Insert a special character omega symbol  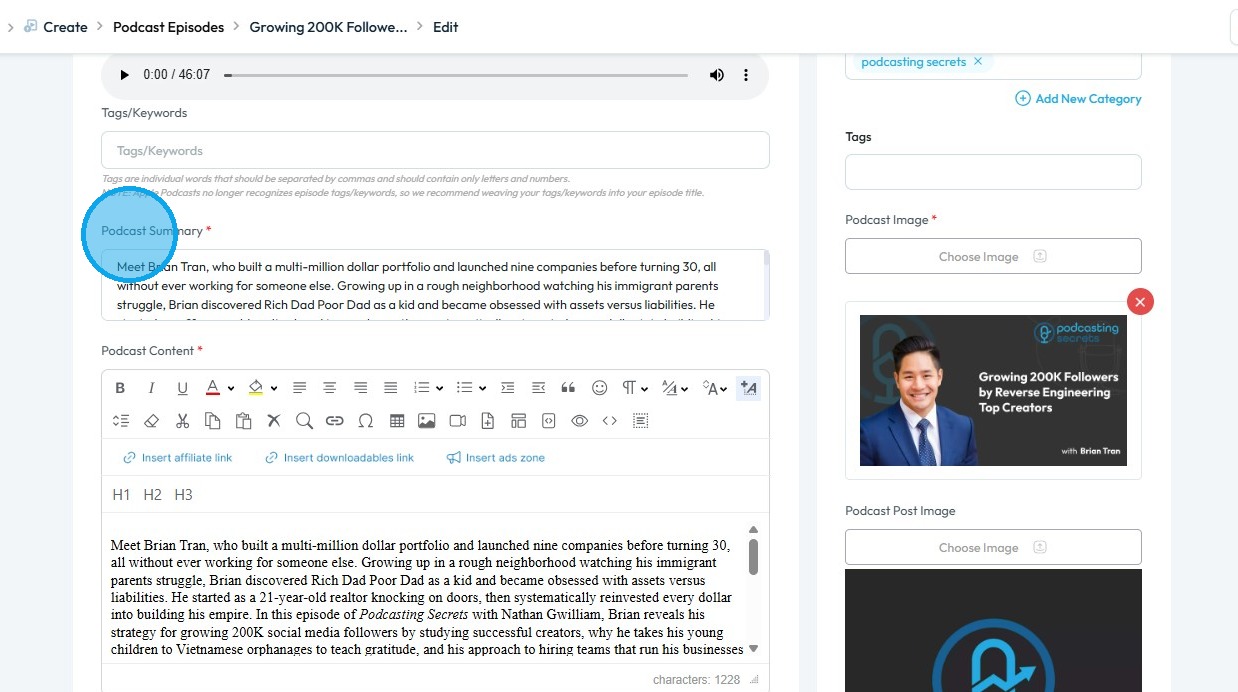tap(366, 421)
